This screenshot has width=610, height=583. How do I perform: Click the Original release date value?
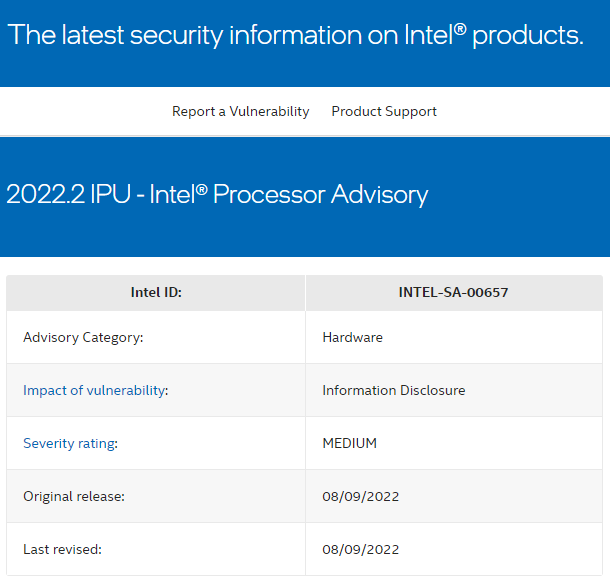pos(361,497)
